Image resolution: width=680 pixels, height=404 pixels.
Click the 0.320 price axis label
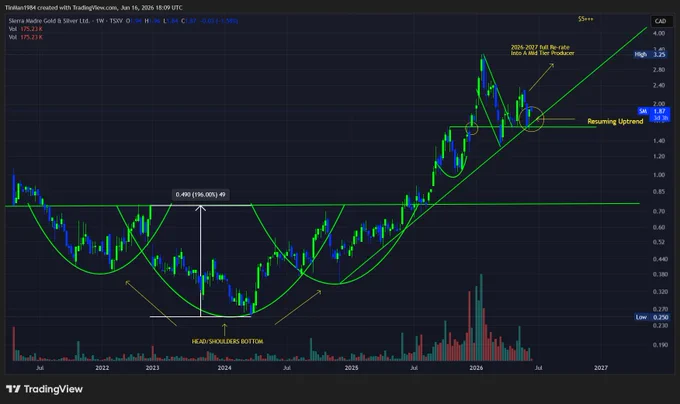pyautogui.click(x=660, y=292)
